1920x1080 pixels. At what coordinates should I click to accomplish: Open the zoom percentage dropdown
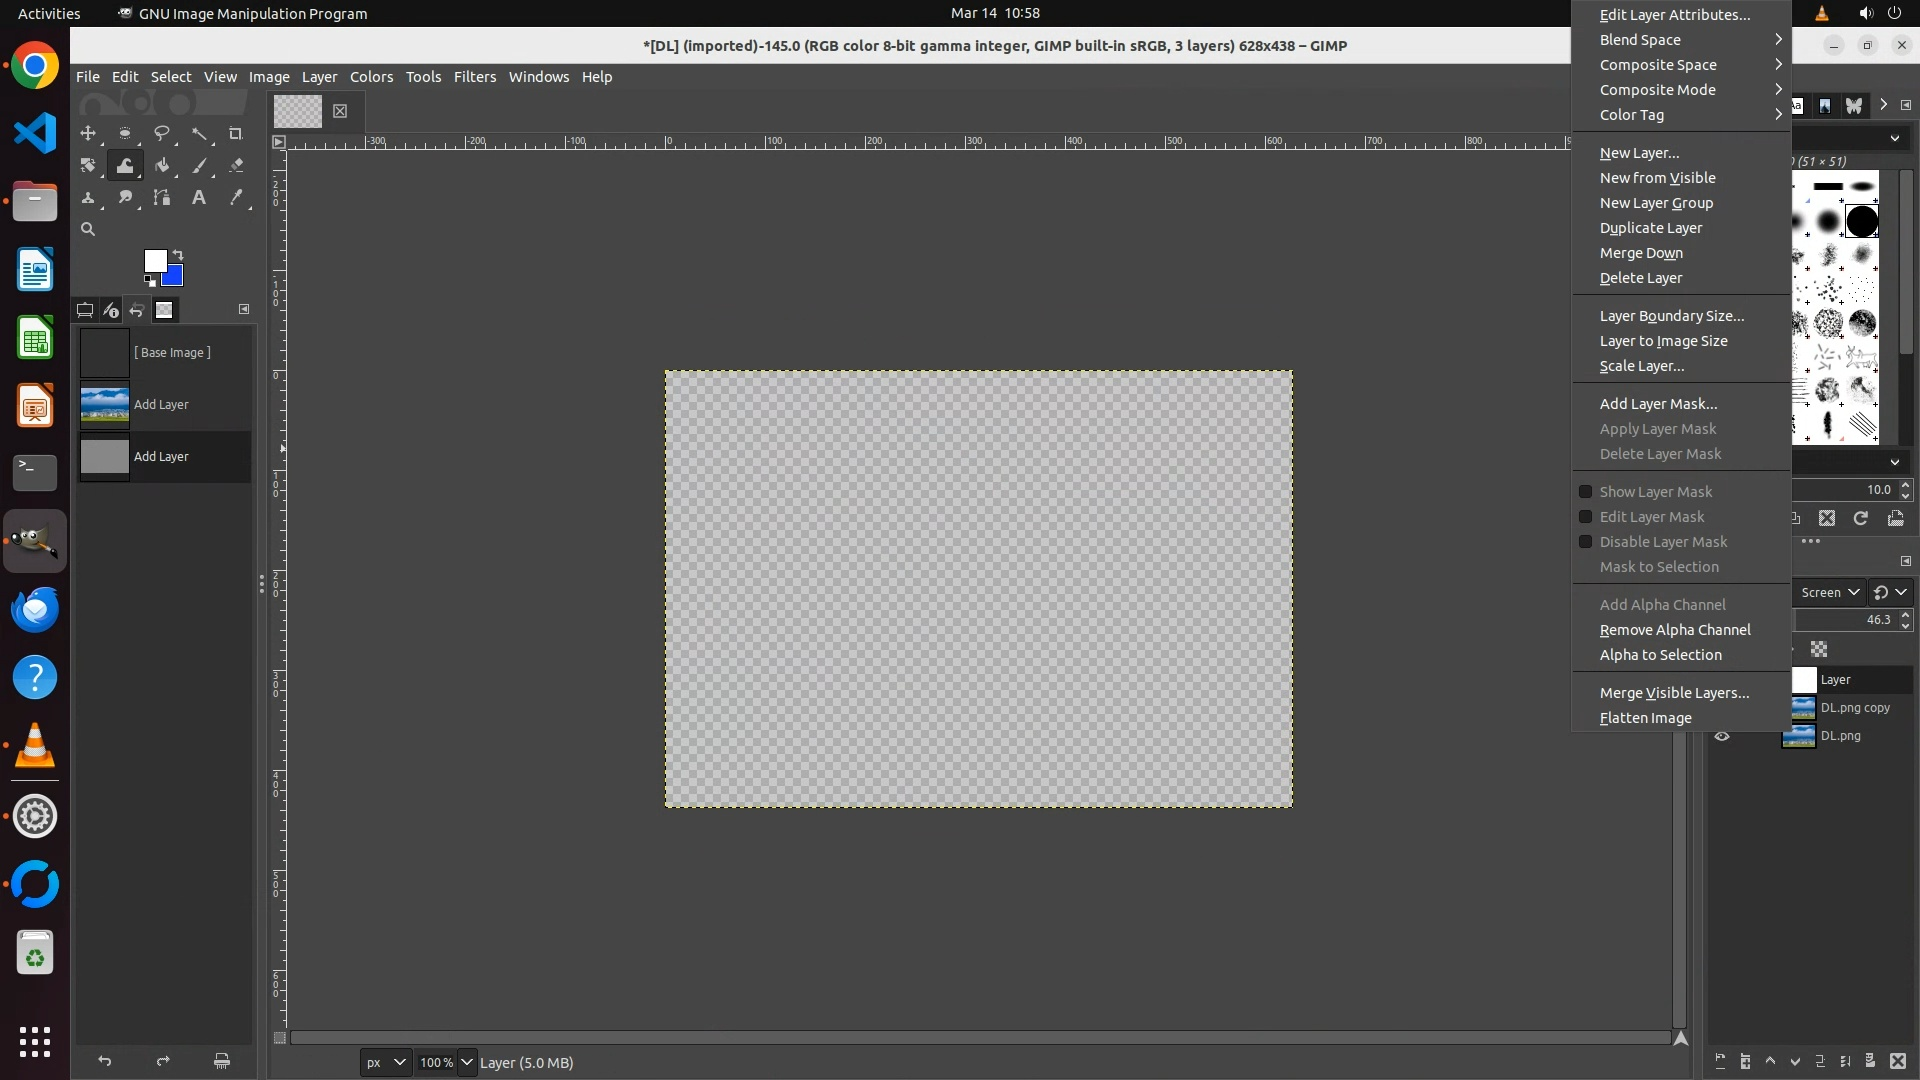(467, 1062)
